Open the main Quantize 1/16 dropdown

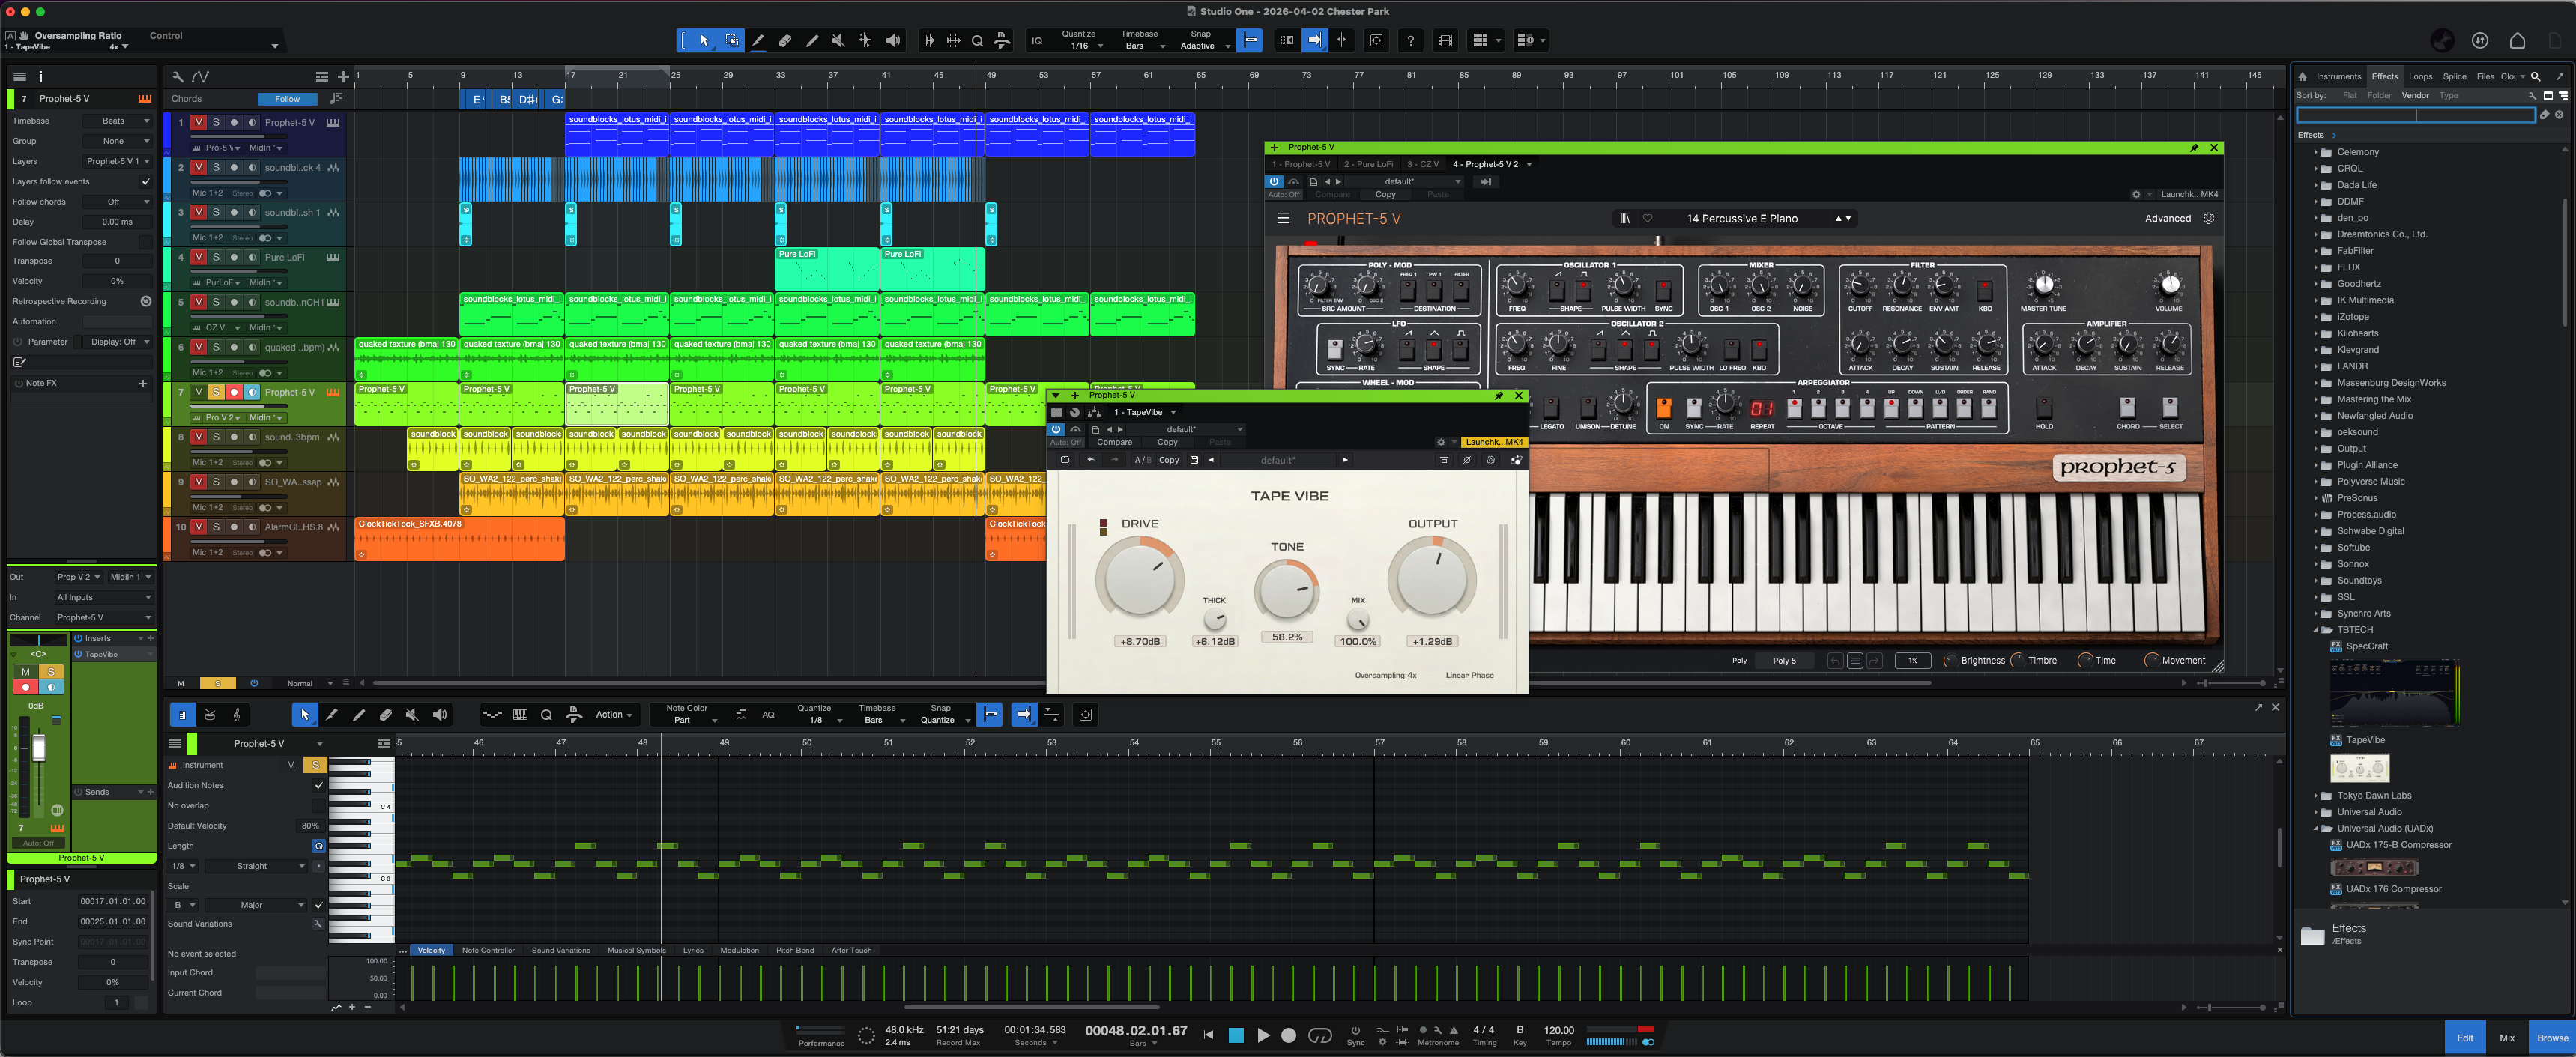(1081, 46)
